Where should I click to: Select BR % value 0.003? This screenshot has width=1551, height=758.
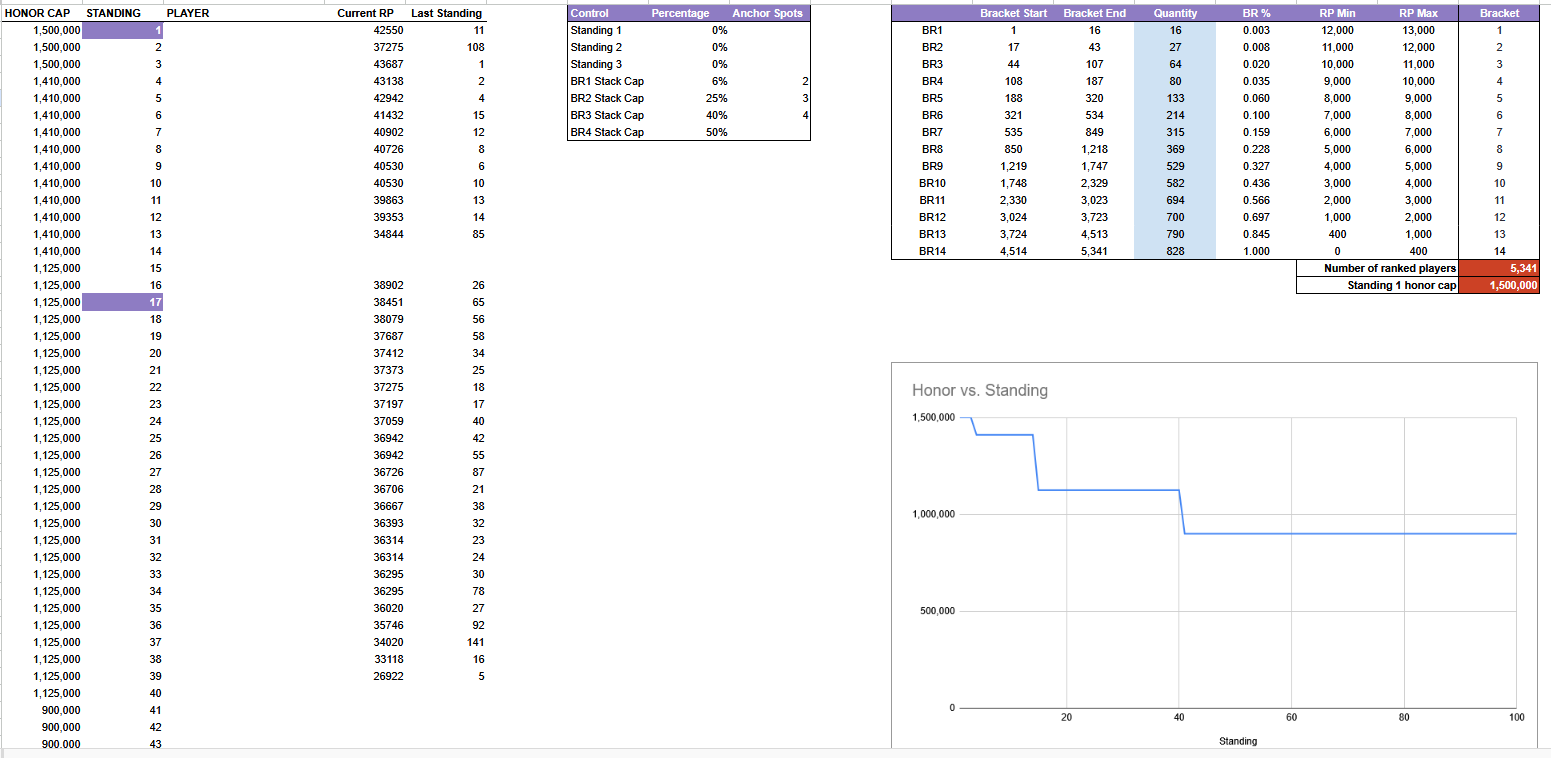(1256, 30)
